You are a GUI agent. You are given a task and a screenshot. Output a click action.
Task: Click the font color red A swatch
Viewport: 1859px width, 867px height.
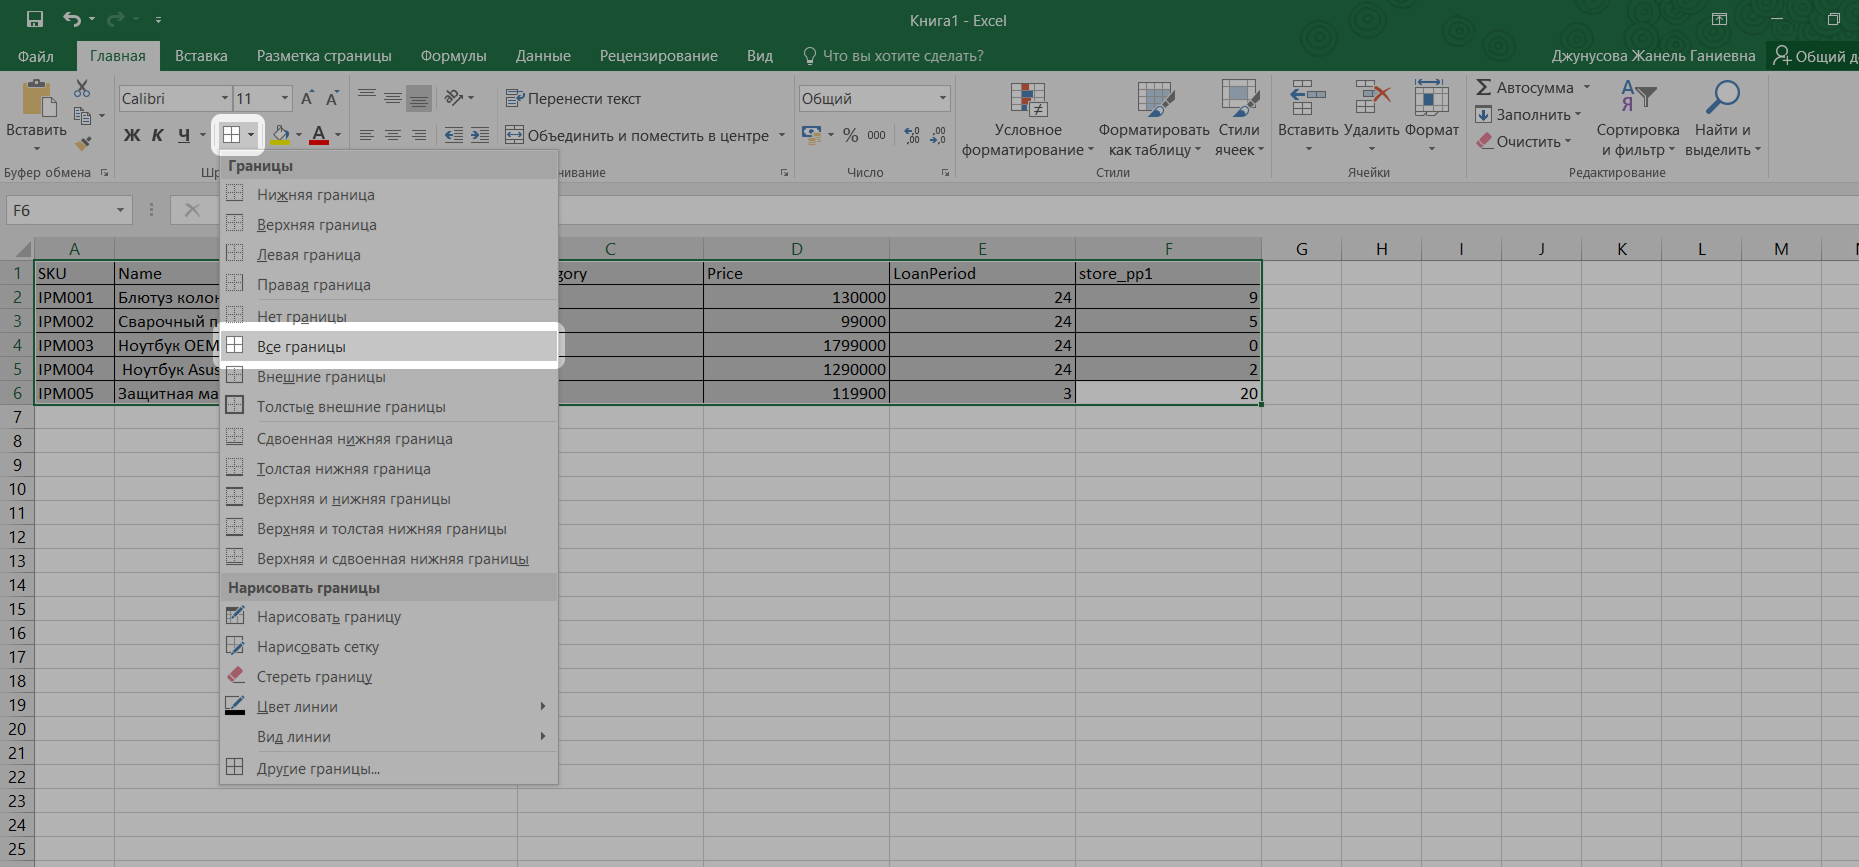[319, 135]
